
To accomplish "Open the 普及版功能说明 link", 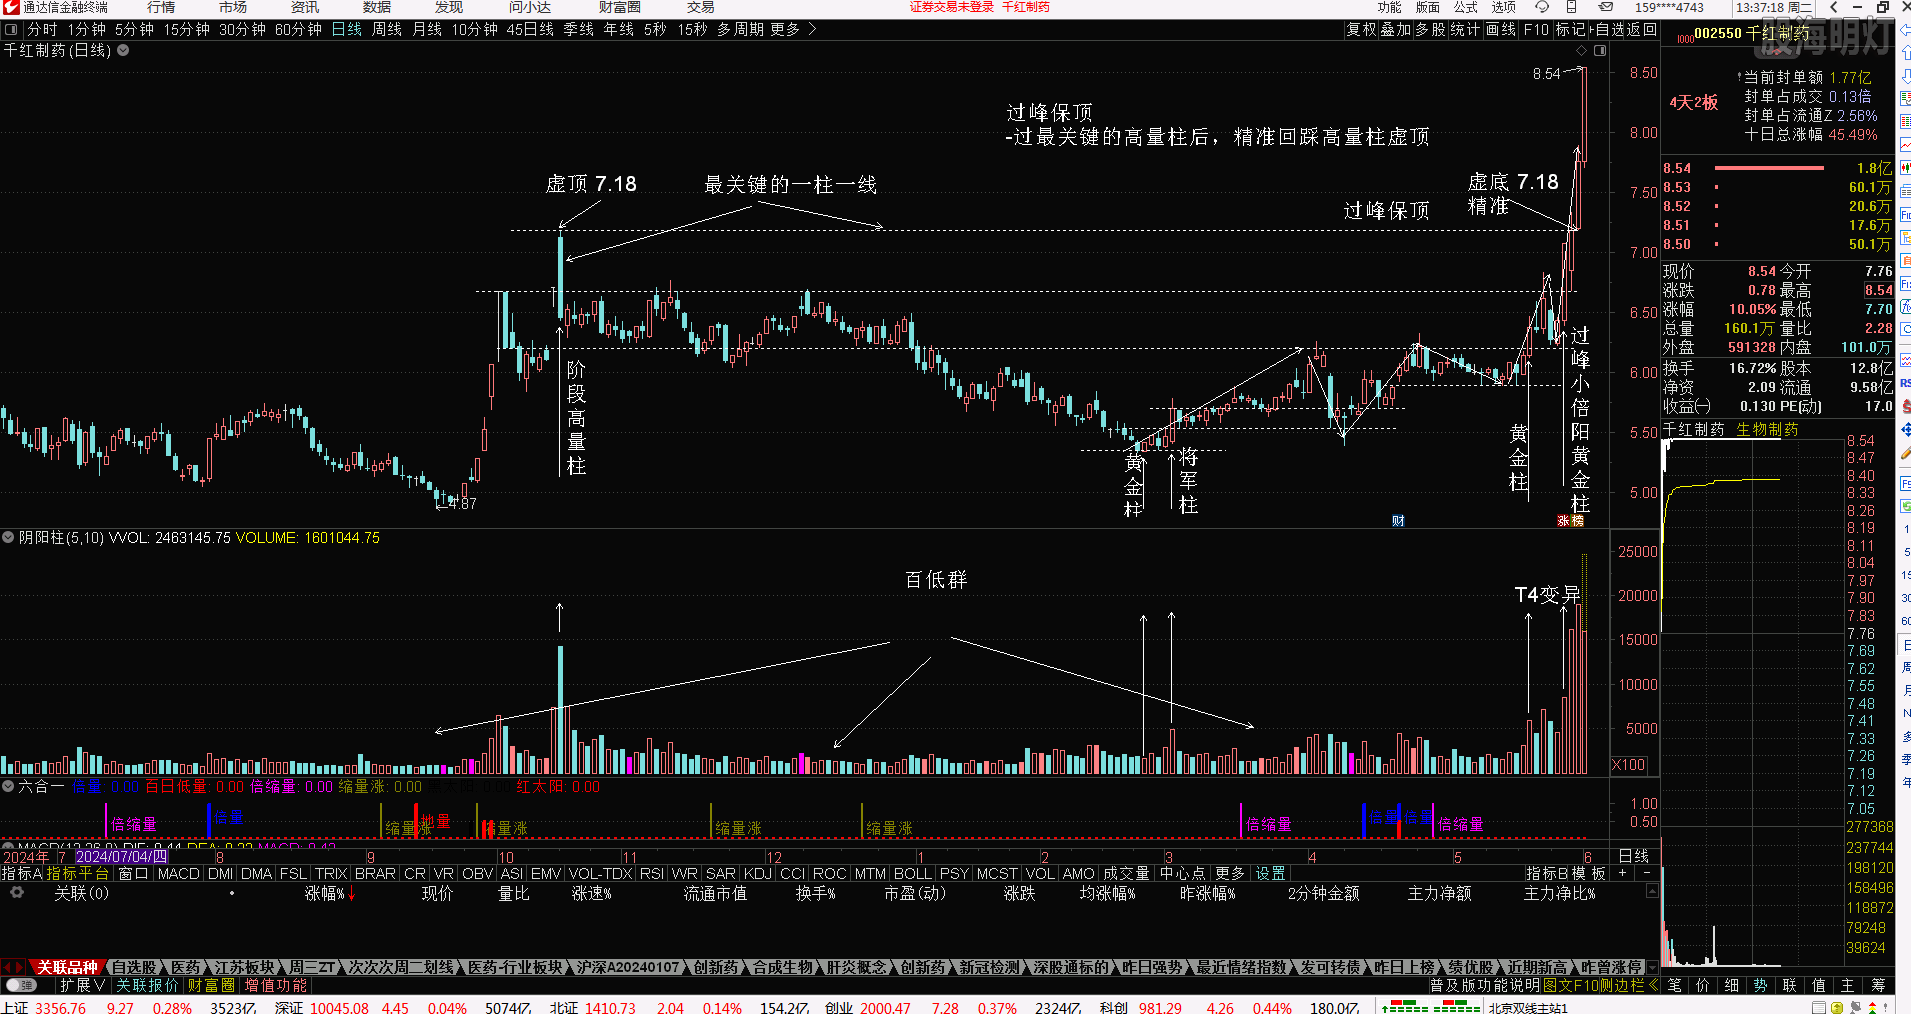I will (1485, 985).
